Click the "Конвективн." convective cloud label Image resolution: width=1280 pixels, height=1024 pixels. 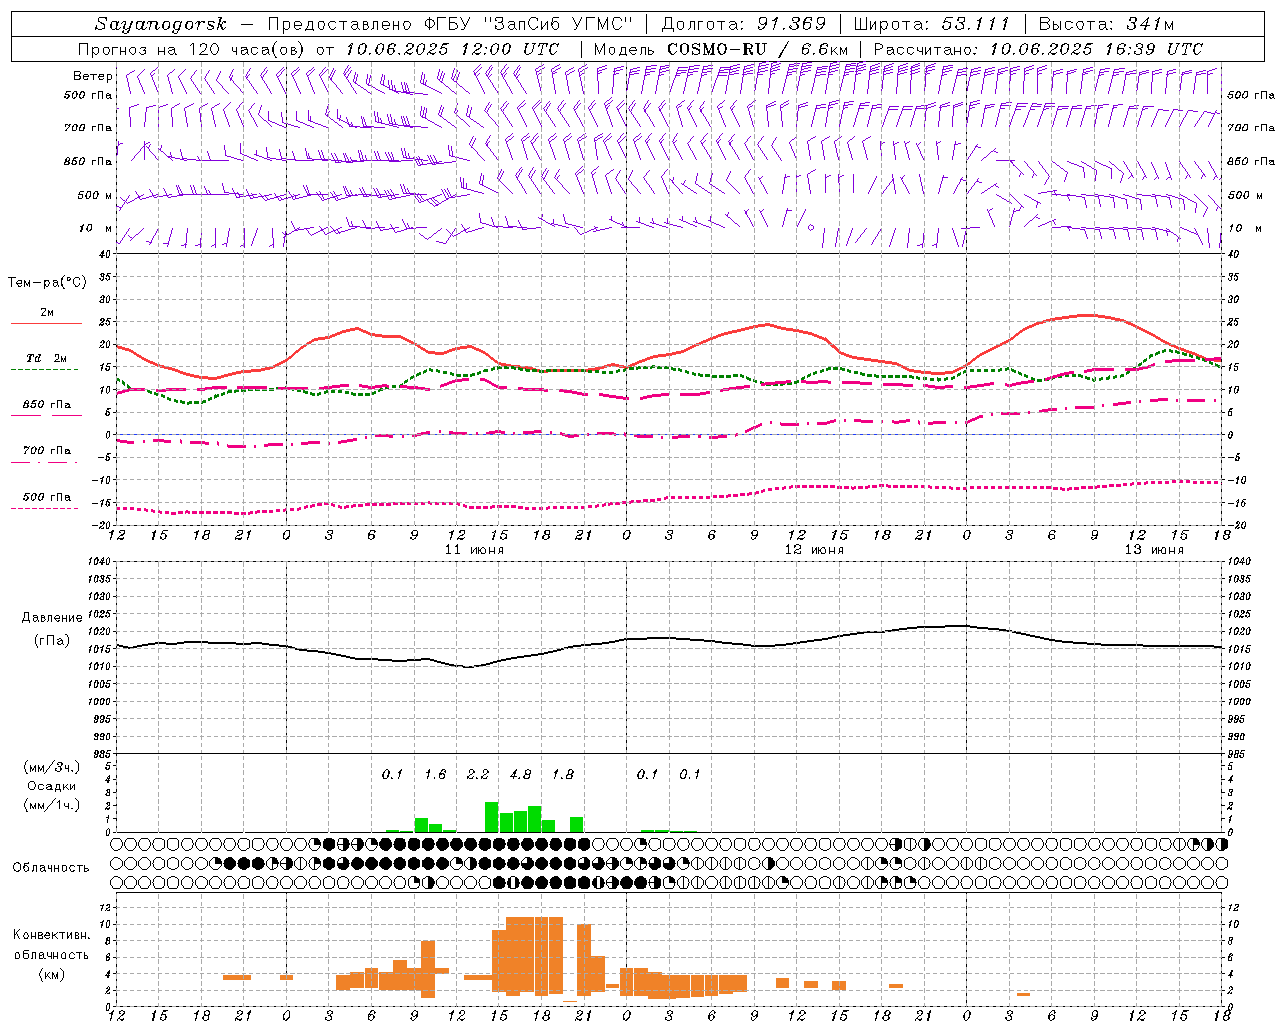52,935
